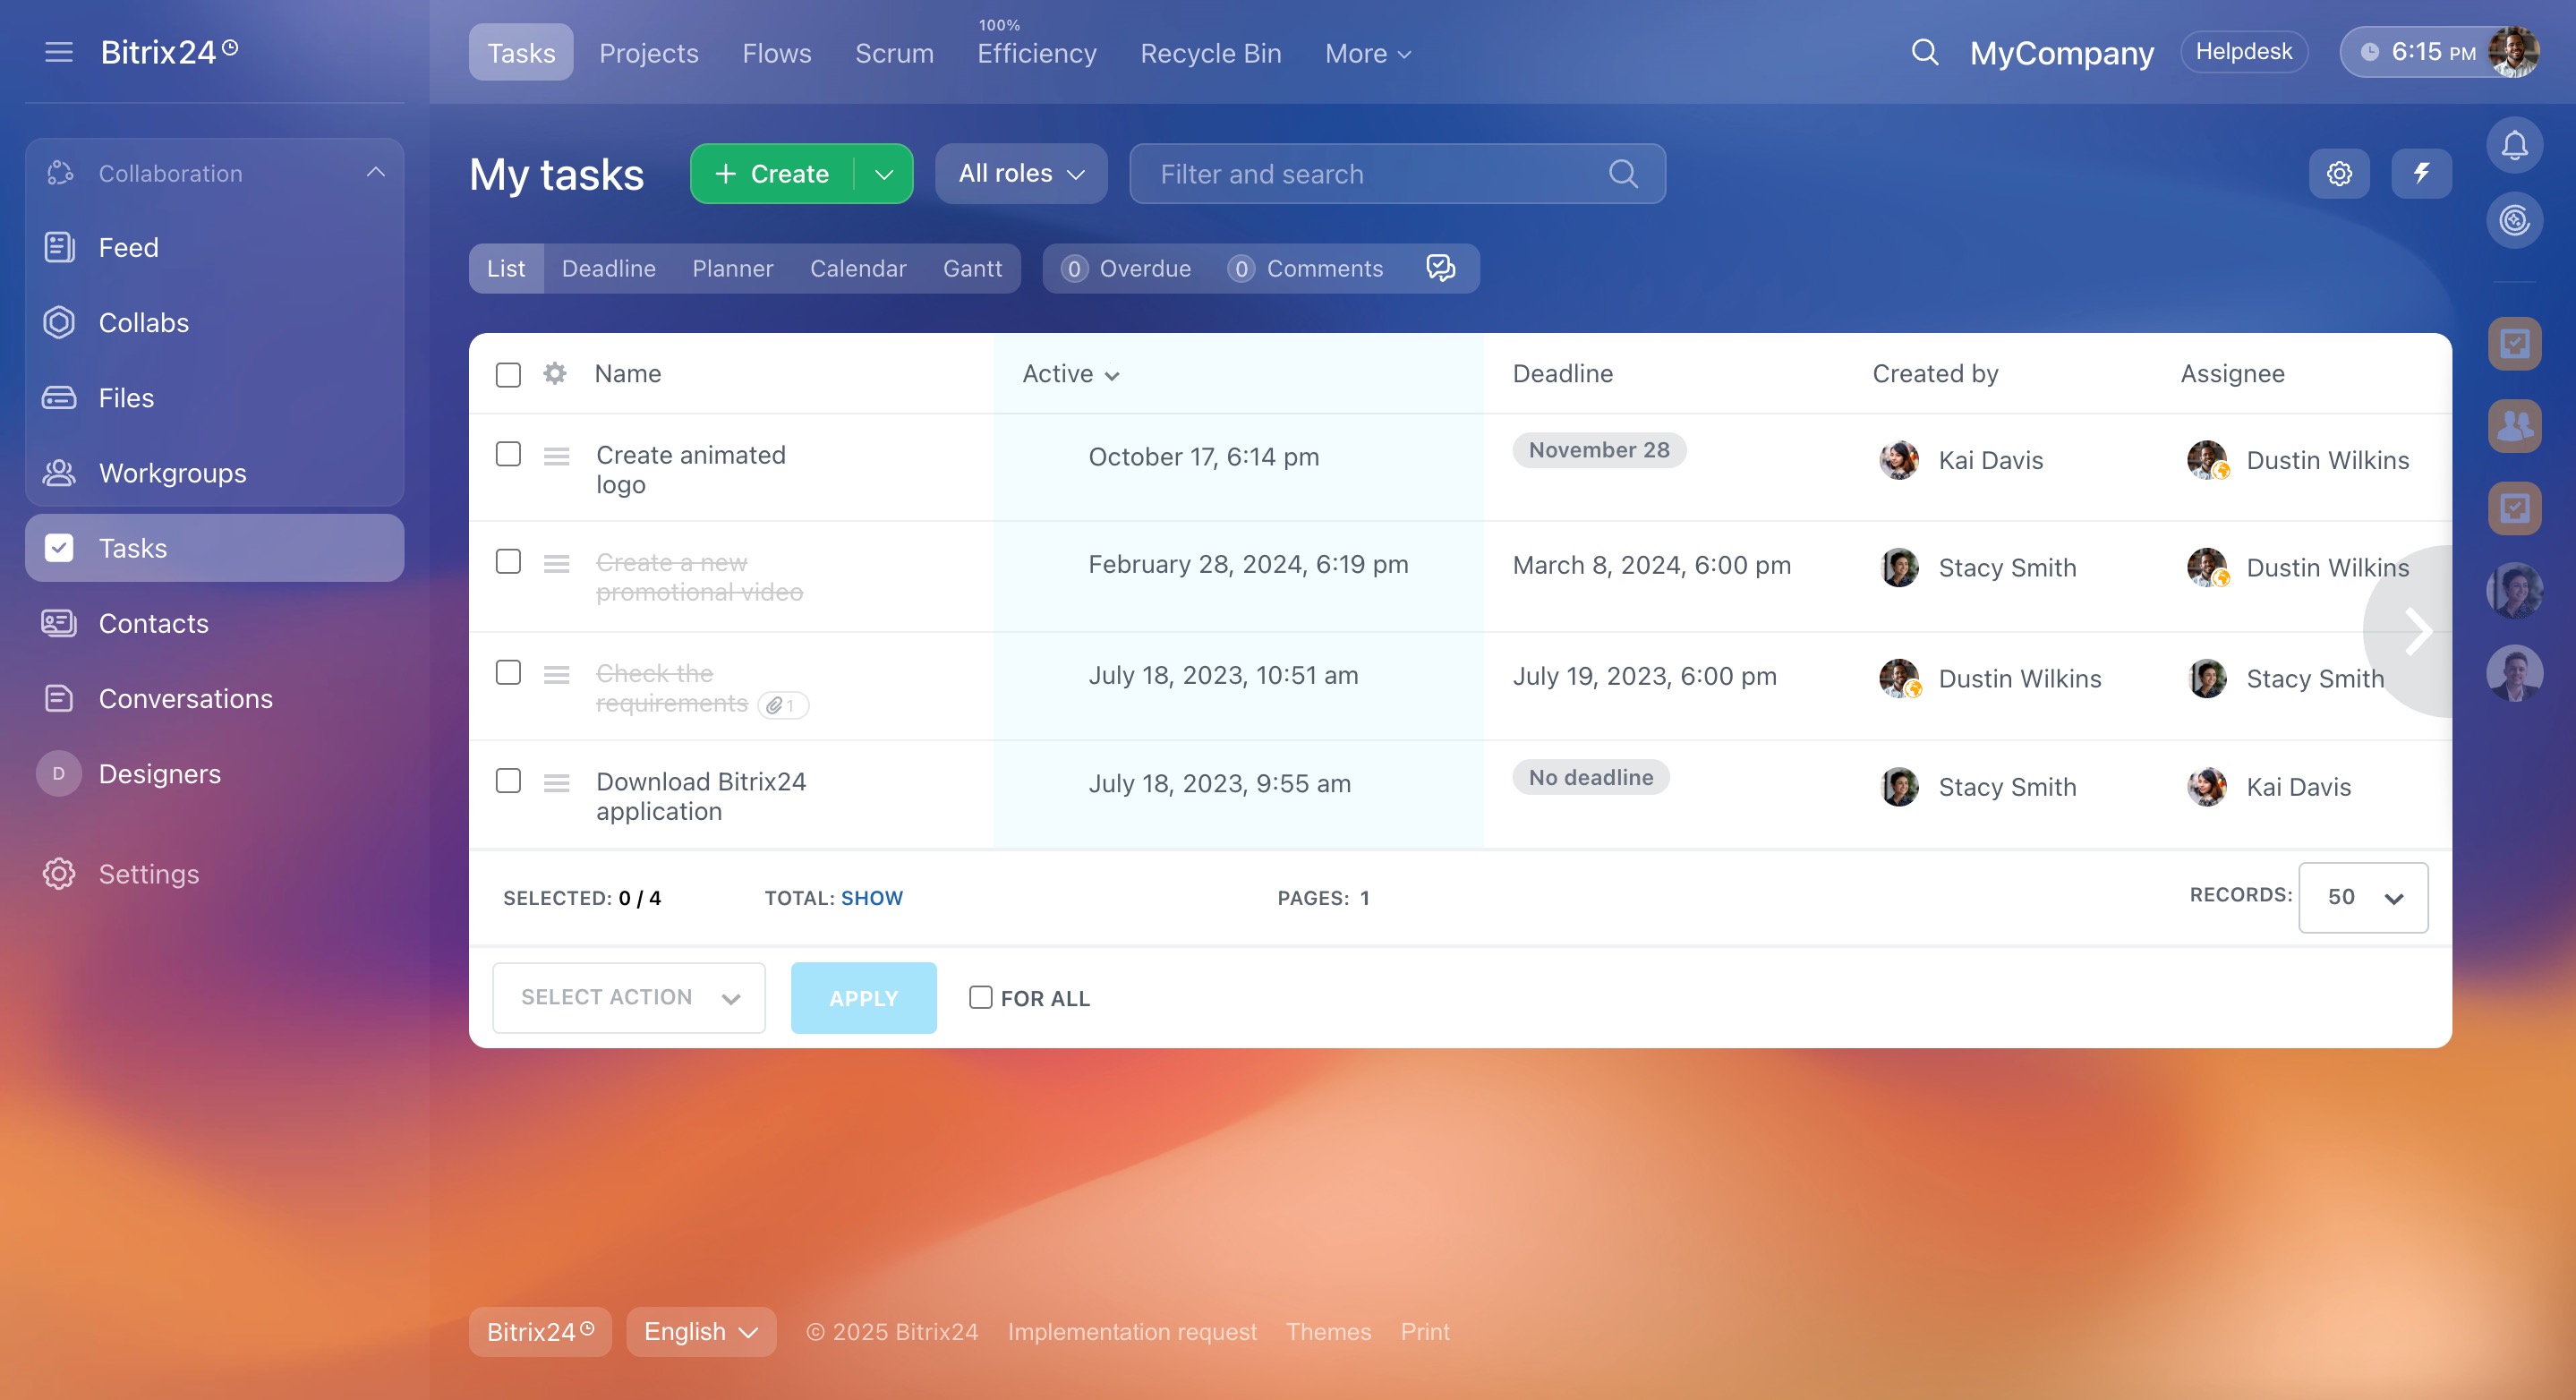Open the Projects tab in top menu
The height and width of the screenshot is (1400, 2576).
coord(648,53)
